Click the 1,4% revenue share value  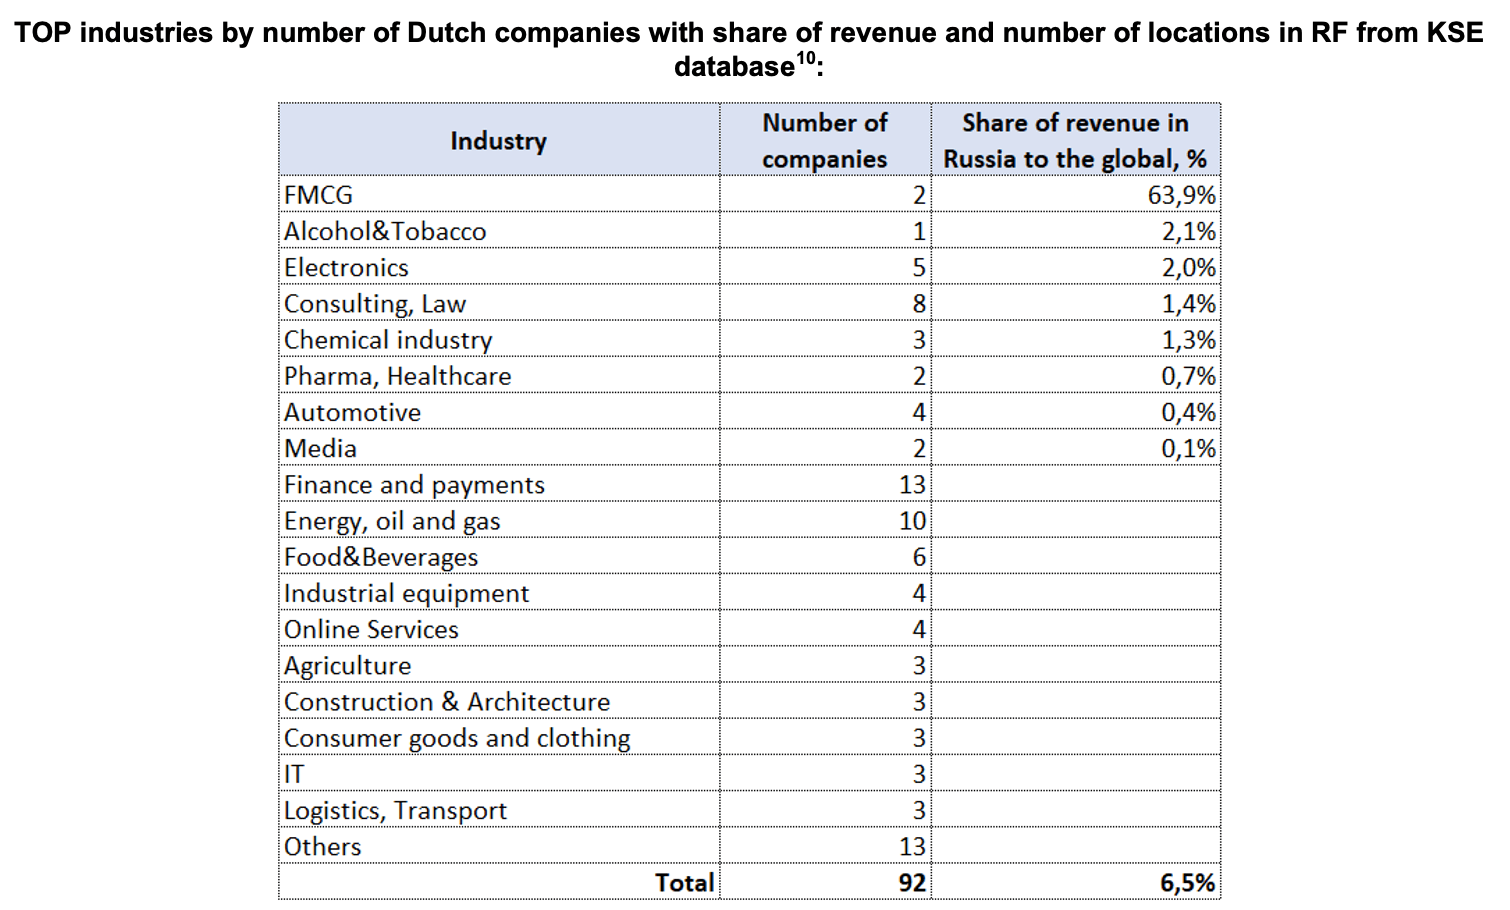click(x=1188, y=304)
